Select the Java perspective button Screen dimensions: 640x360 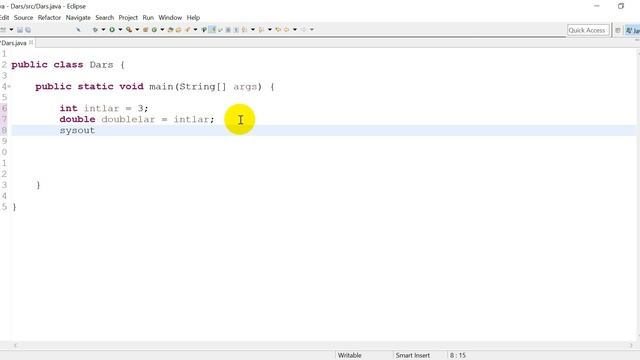(633, 30)
